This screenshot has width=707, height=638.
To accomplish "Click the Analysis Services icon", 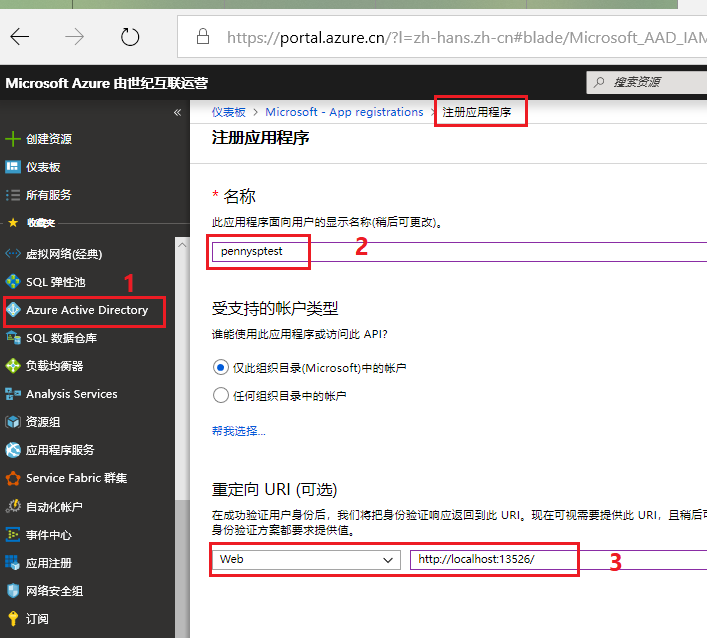I will pos(13,394).
